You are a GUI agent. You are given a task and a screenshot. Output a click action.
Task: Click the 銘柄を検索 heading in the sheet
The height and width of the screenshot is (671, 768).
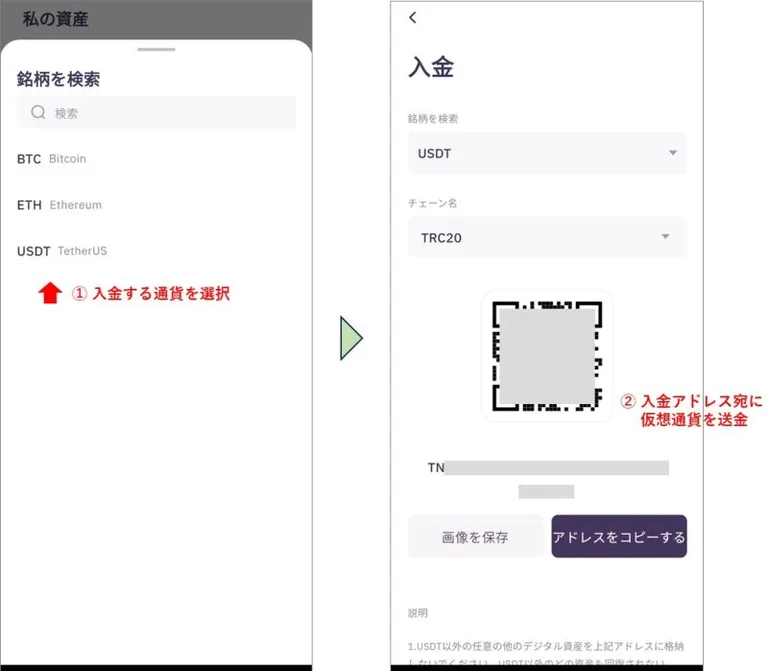58,79
